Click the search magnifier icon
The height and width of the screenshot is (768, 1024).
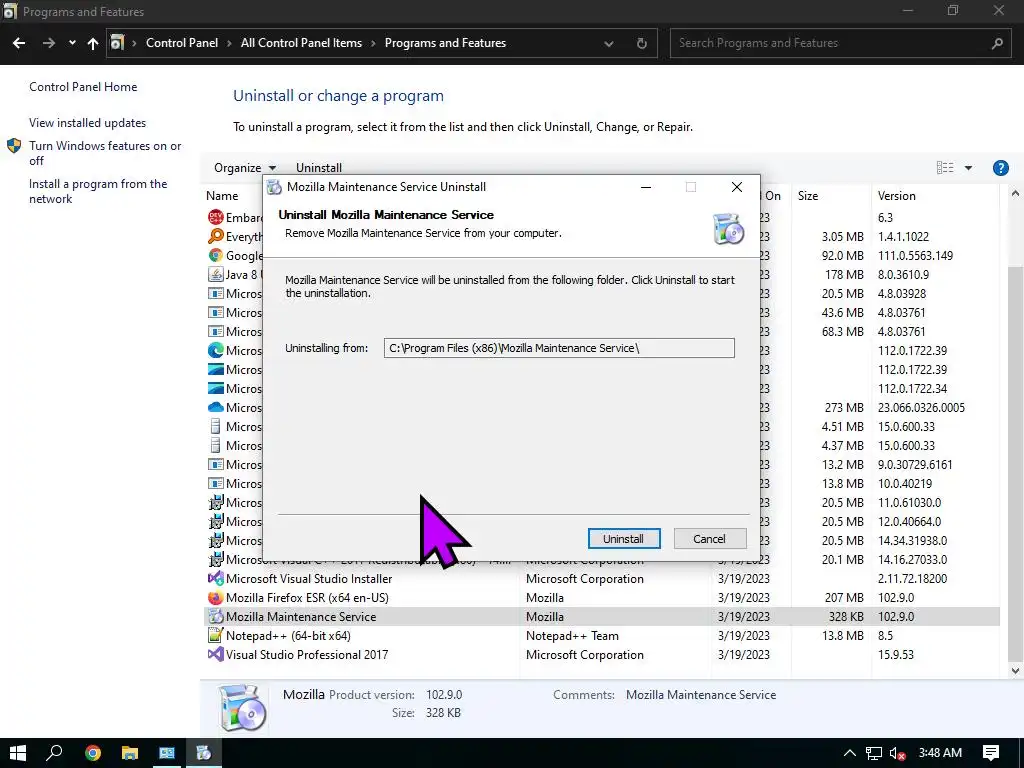click(997, 43)
